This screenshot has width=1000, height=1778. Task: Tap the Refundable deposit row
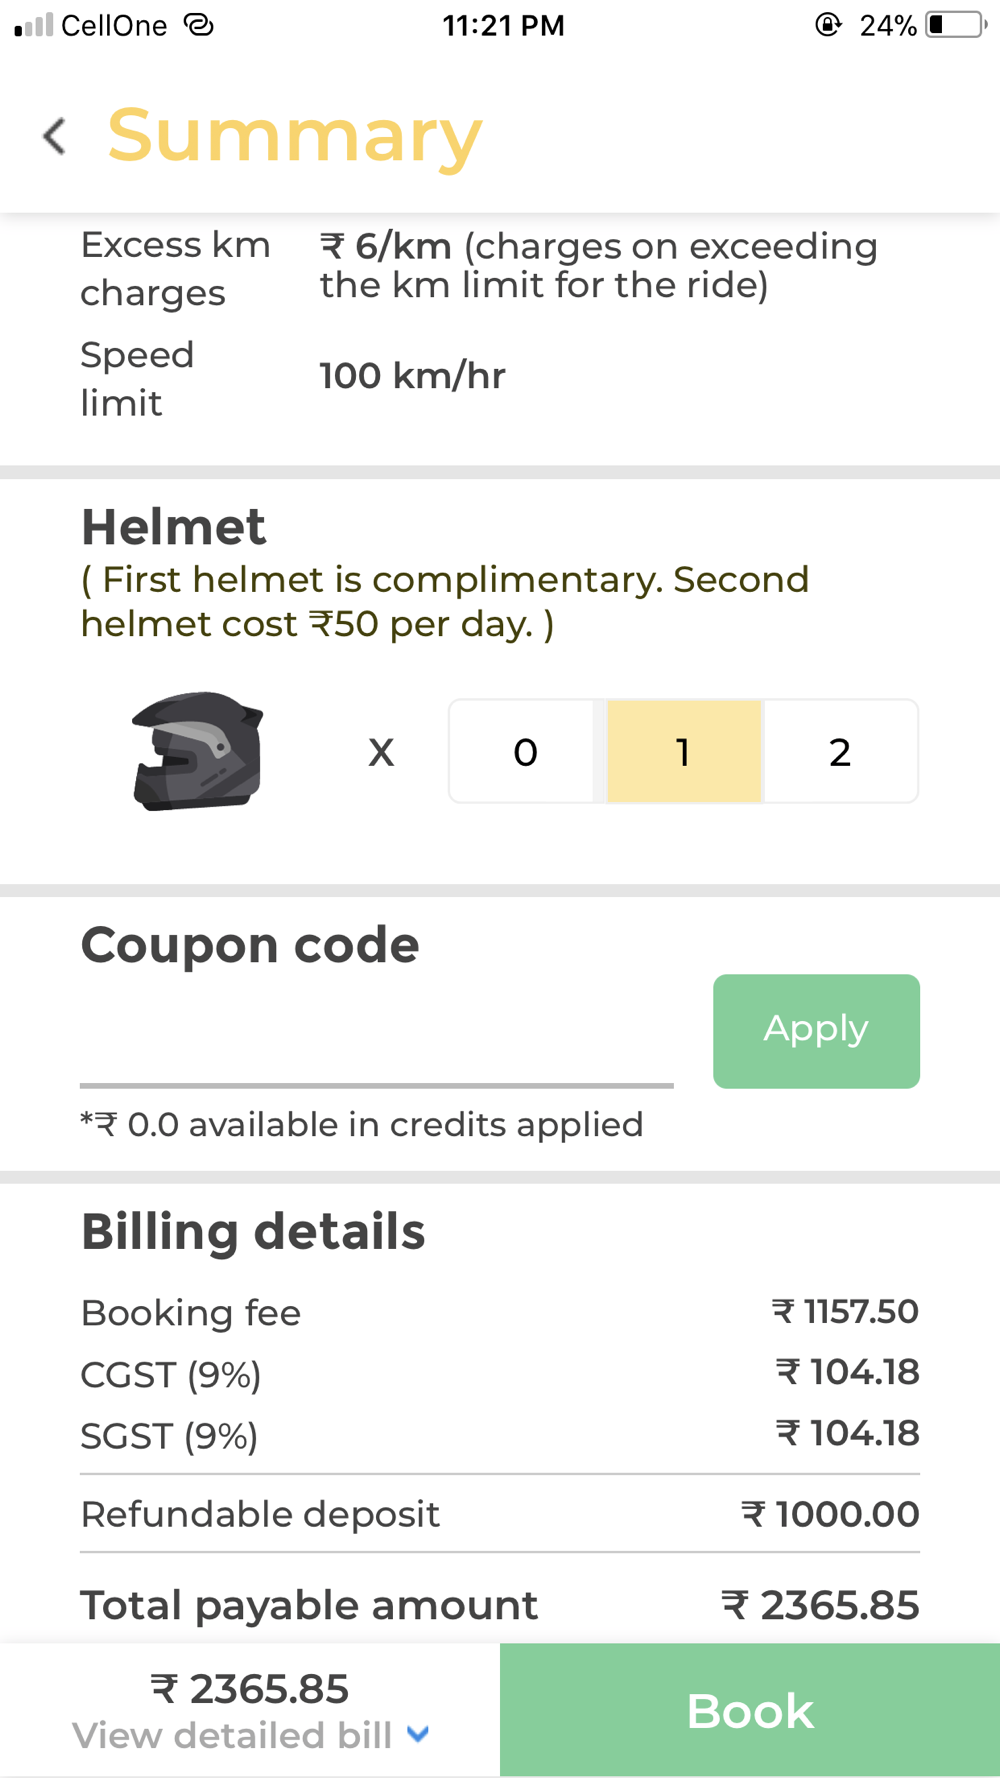tap(500, 1514)
